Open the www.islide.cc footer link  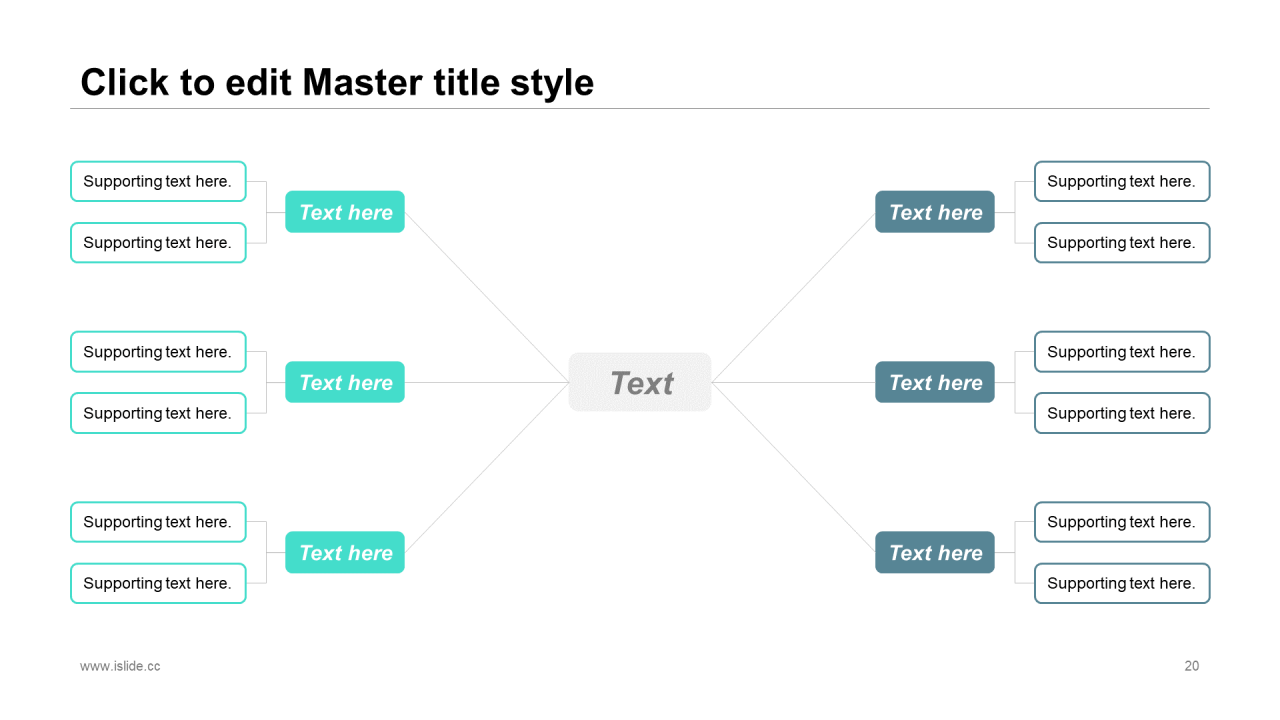pos(120,666)
